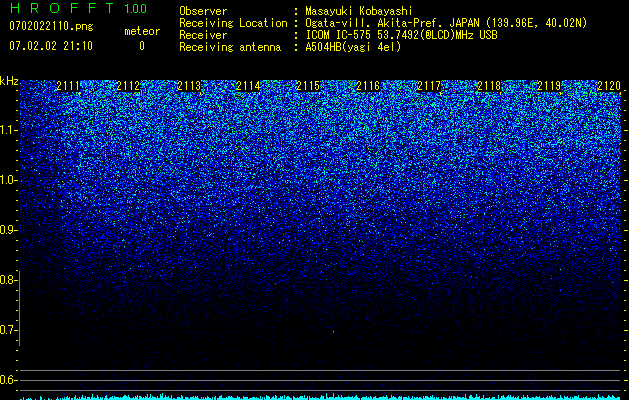Click the meteor count value 0
This screenshot has height=400, width=629.
coord(142,46)
